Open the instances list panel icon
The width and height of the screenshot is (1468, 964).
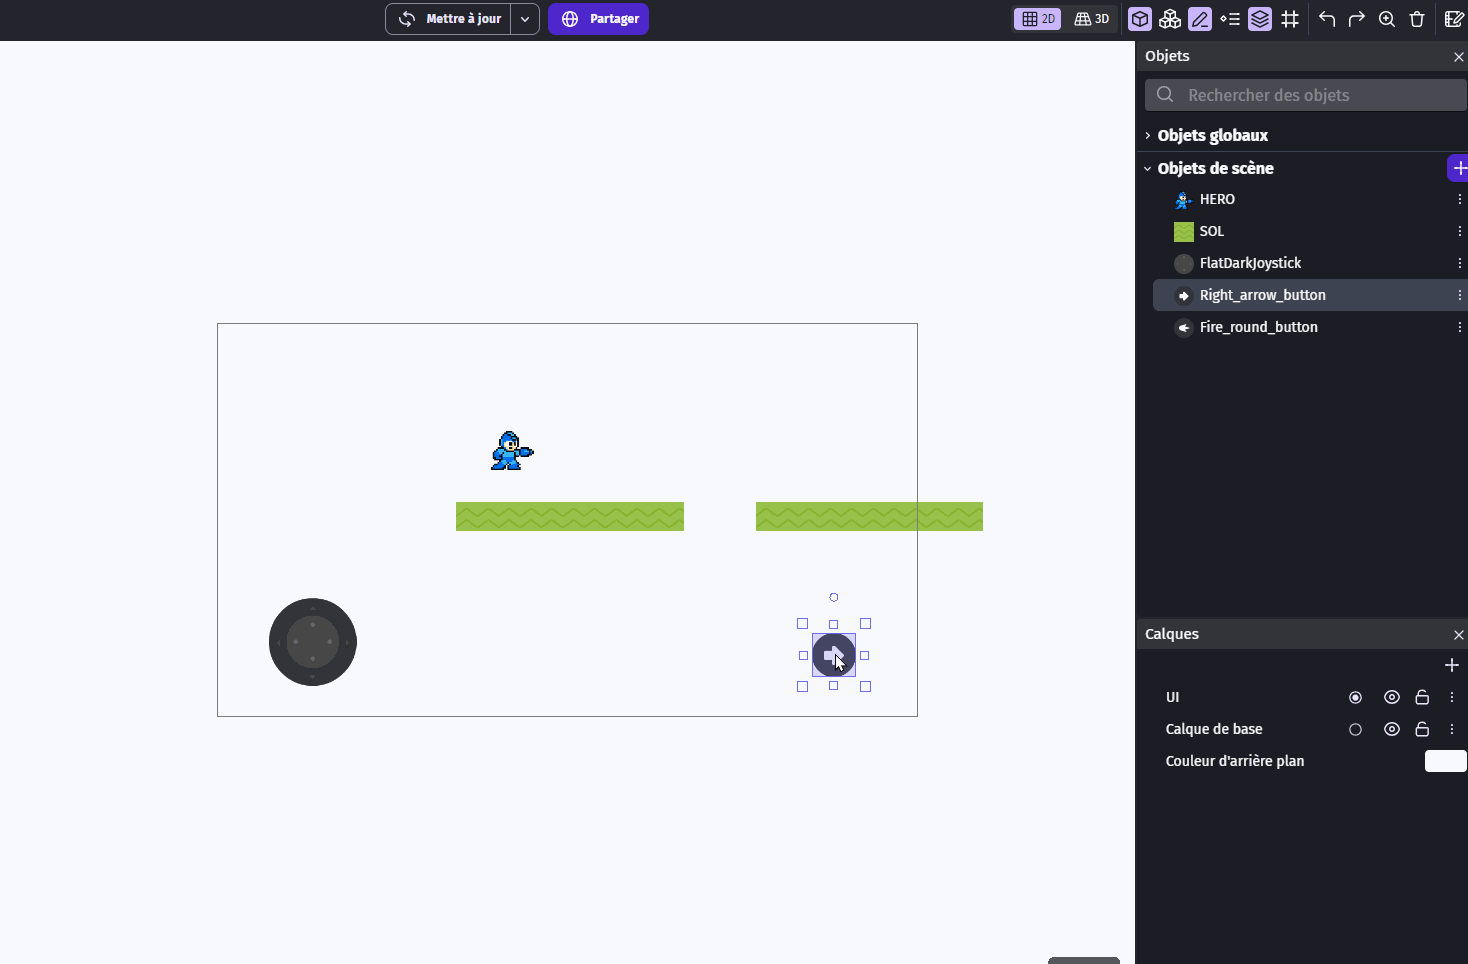(1230, 19)
